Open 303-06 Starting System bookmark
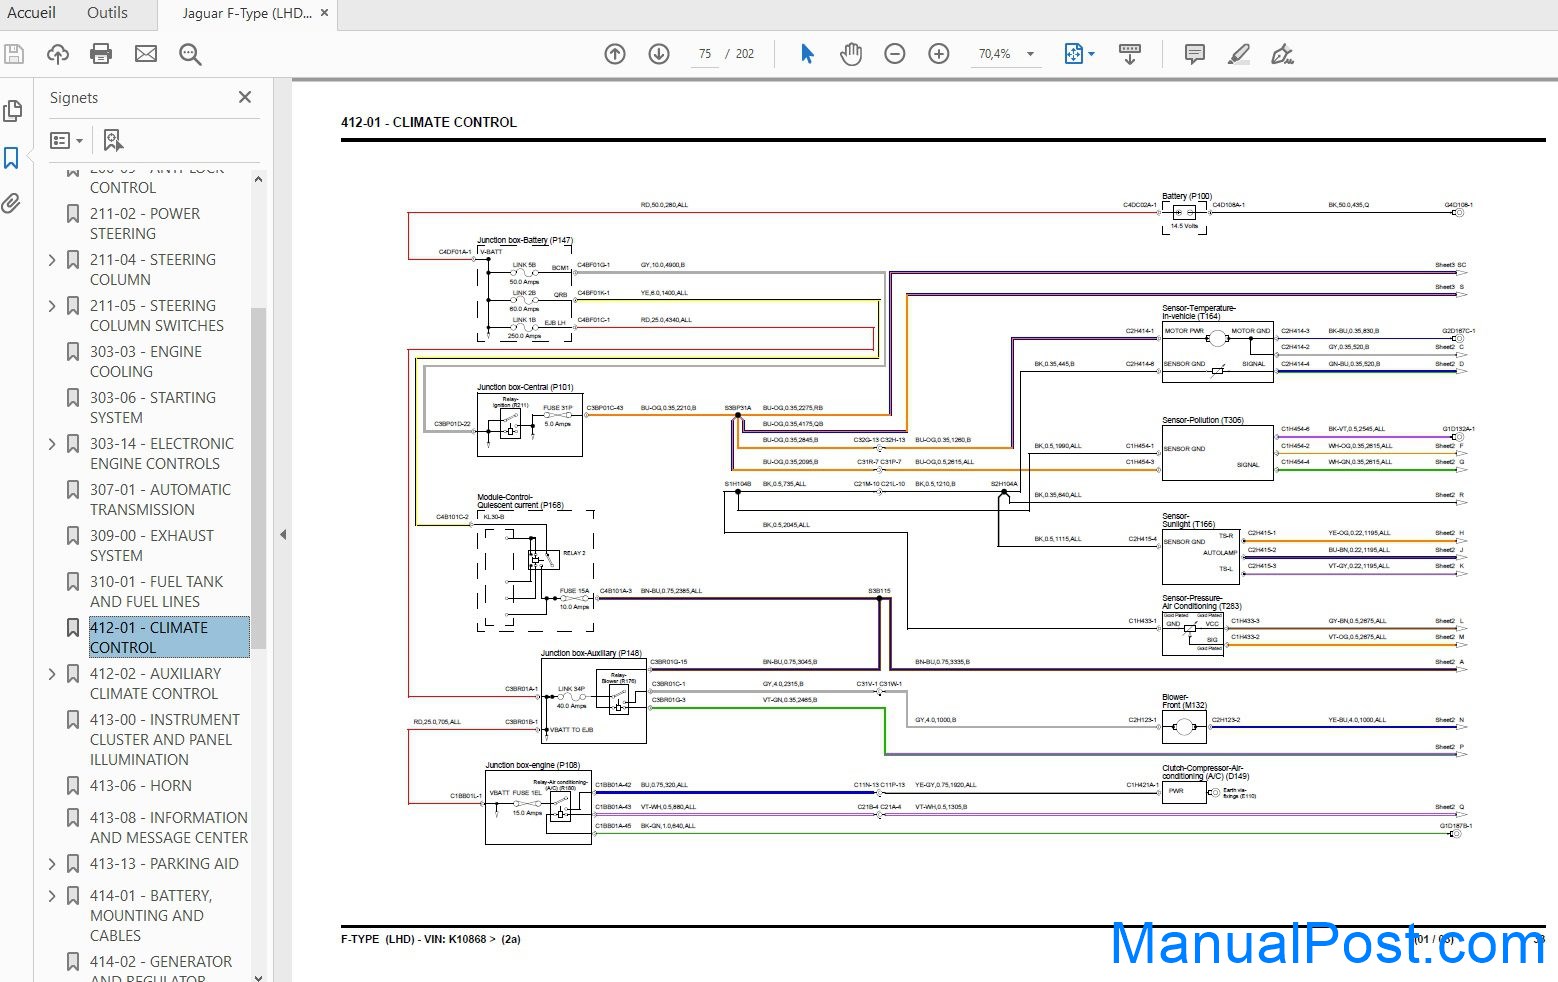Image resolution: width=1558 pixels, height=982 pixels. pos(153,408)
